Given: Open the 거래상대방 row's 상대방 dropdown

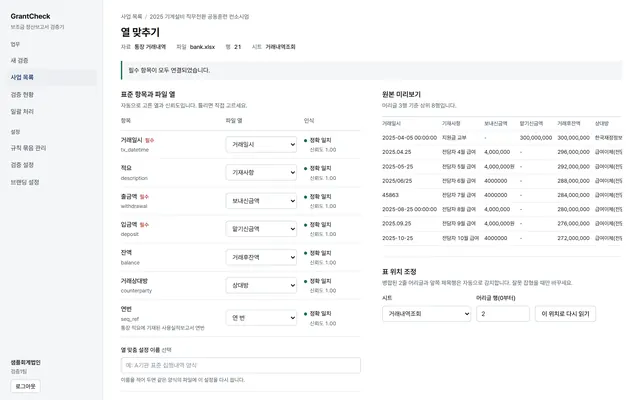Looking at the screenshot, I should click(261, 285).
